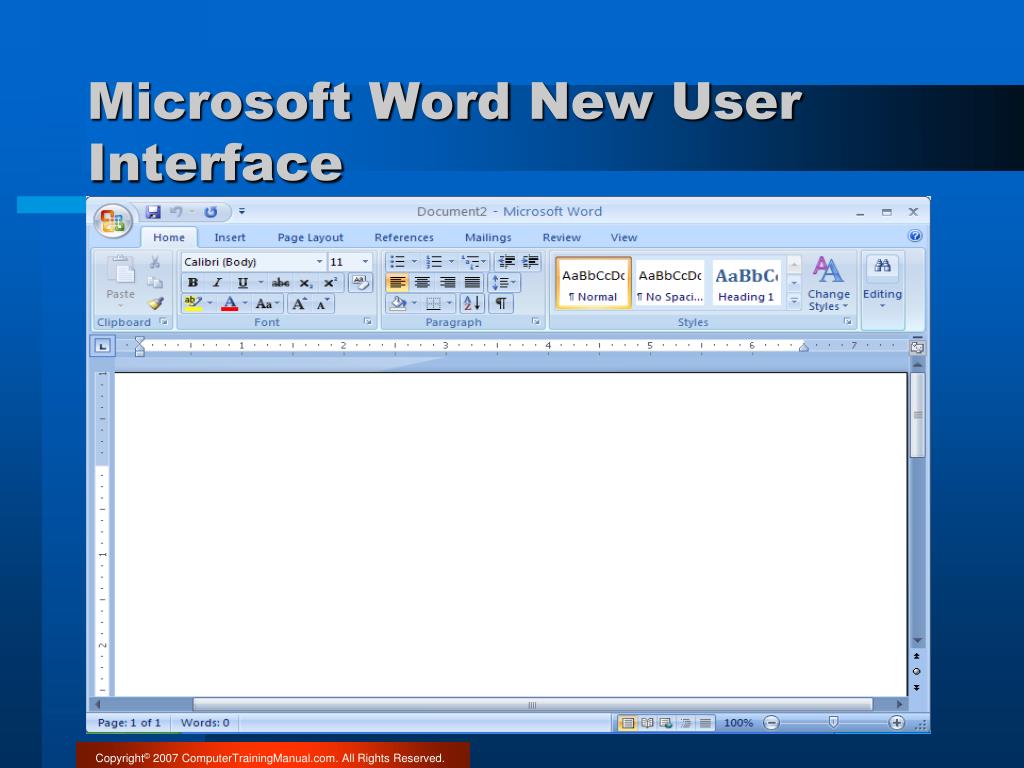Open the Font dialog launcher
The height and width of the screenshot is (768, 1024).
(x=368, y=321)
